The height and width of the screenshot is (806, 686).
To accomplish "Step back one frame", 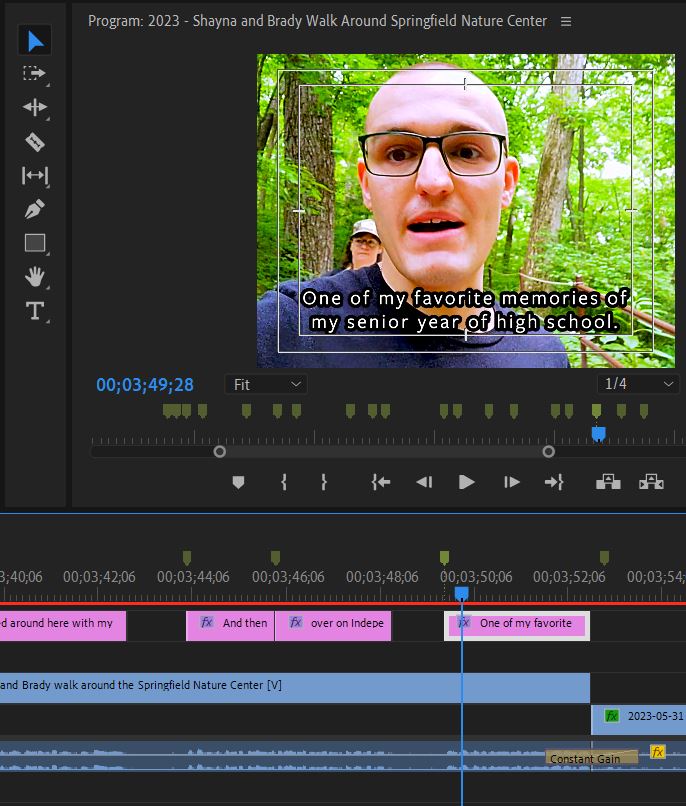I will click(424, 482).
